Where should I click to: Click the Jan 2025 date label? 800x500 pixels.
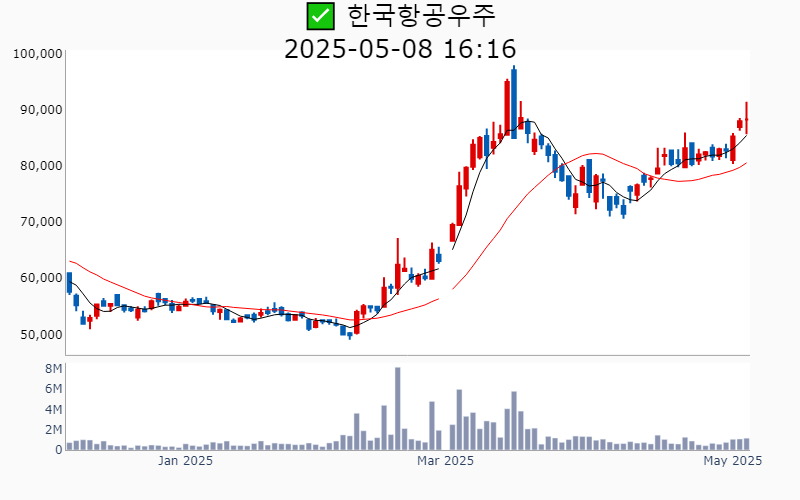click(185, 461)
